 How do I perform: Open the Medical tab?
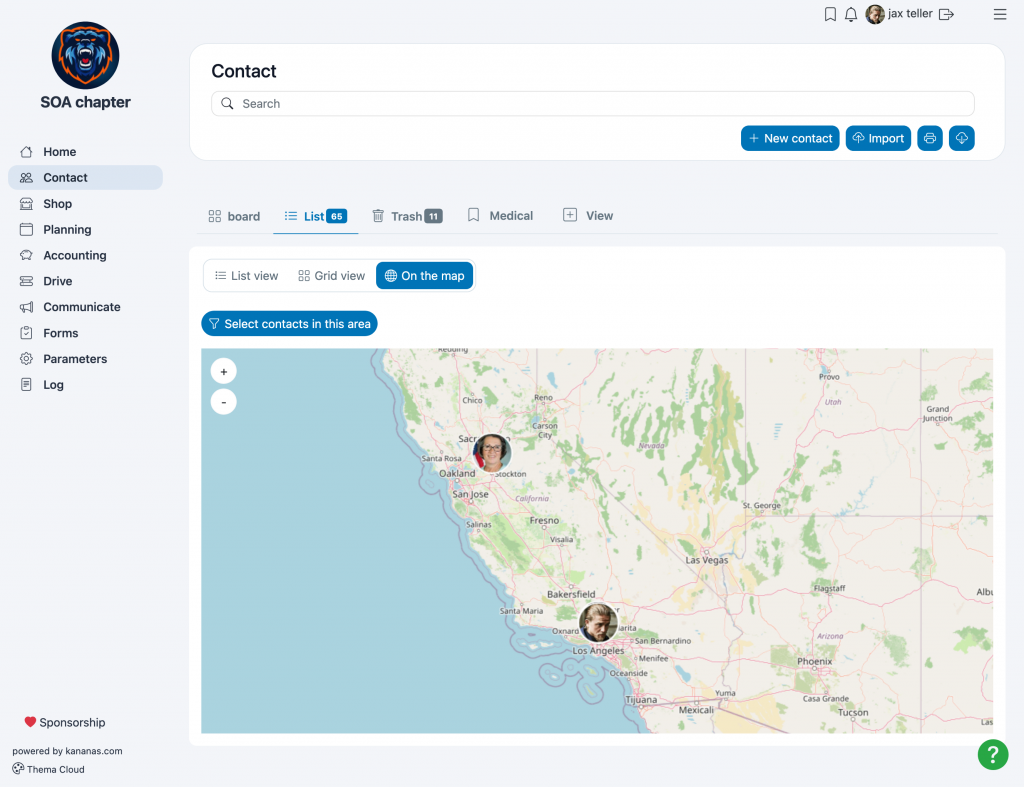500,216
